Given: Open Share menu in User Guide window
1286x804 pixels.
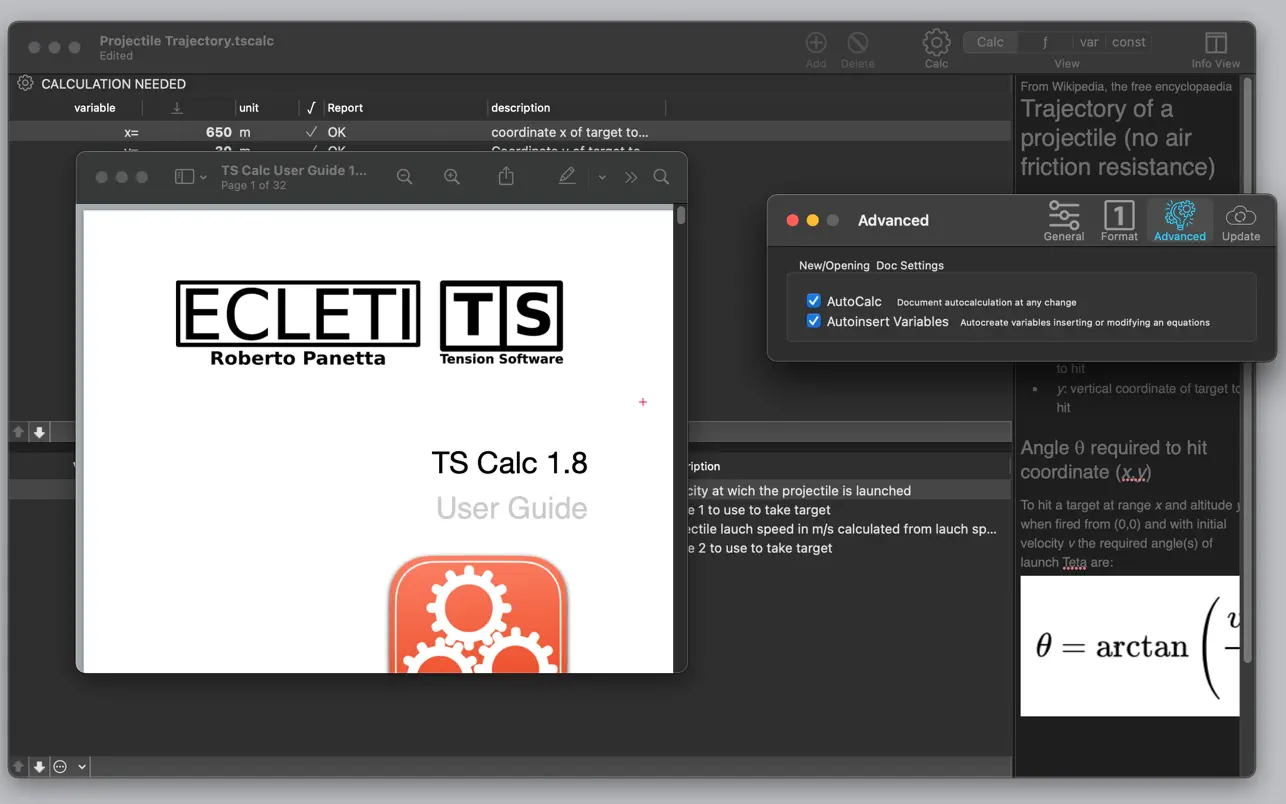Looking at the screenshot, I should click(x=506, y=176).
